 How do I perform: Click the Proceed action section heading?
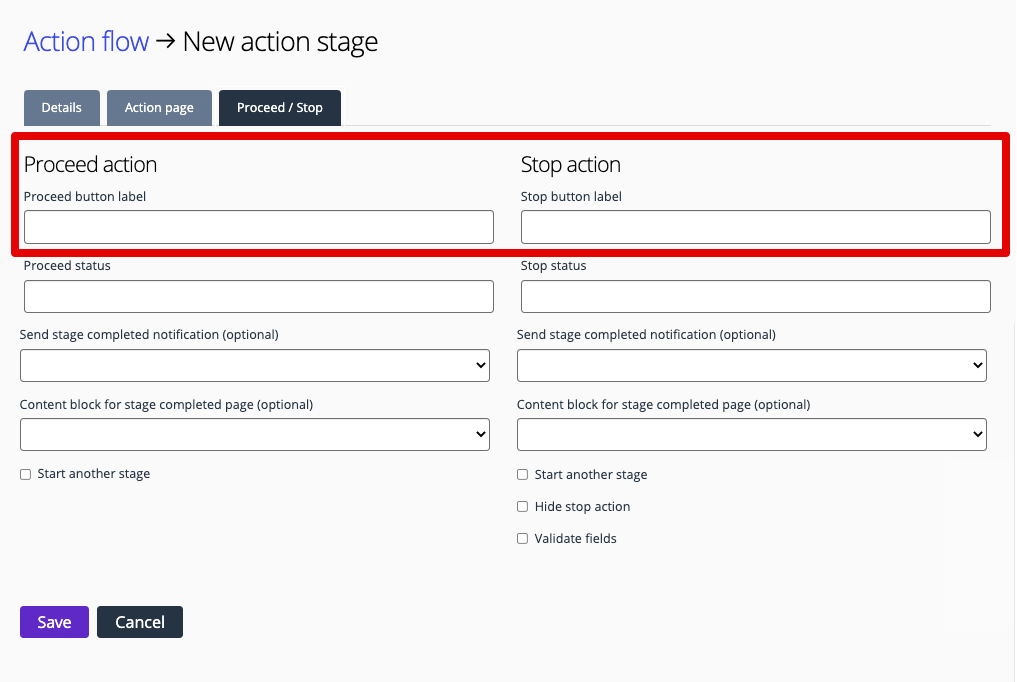(x=90, y=164)
